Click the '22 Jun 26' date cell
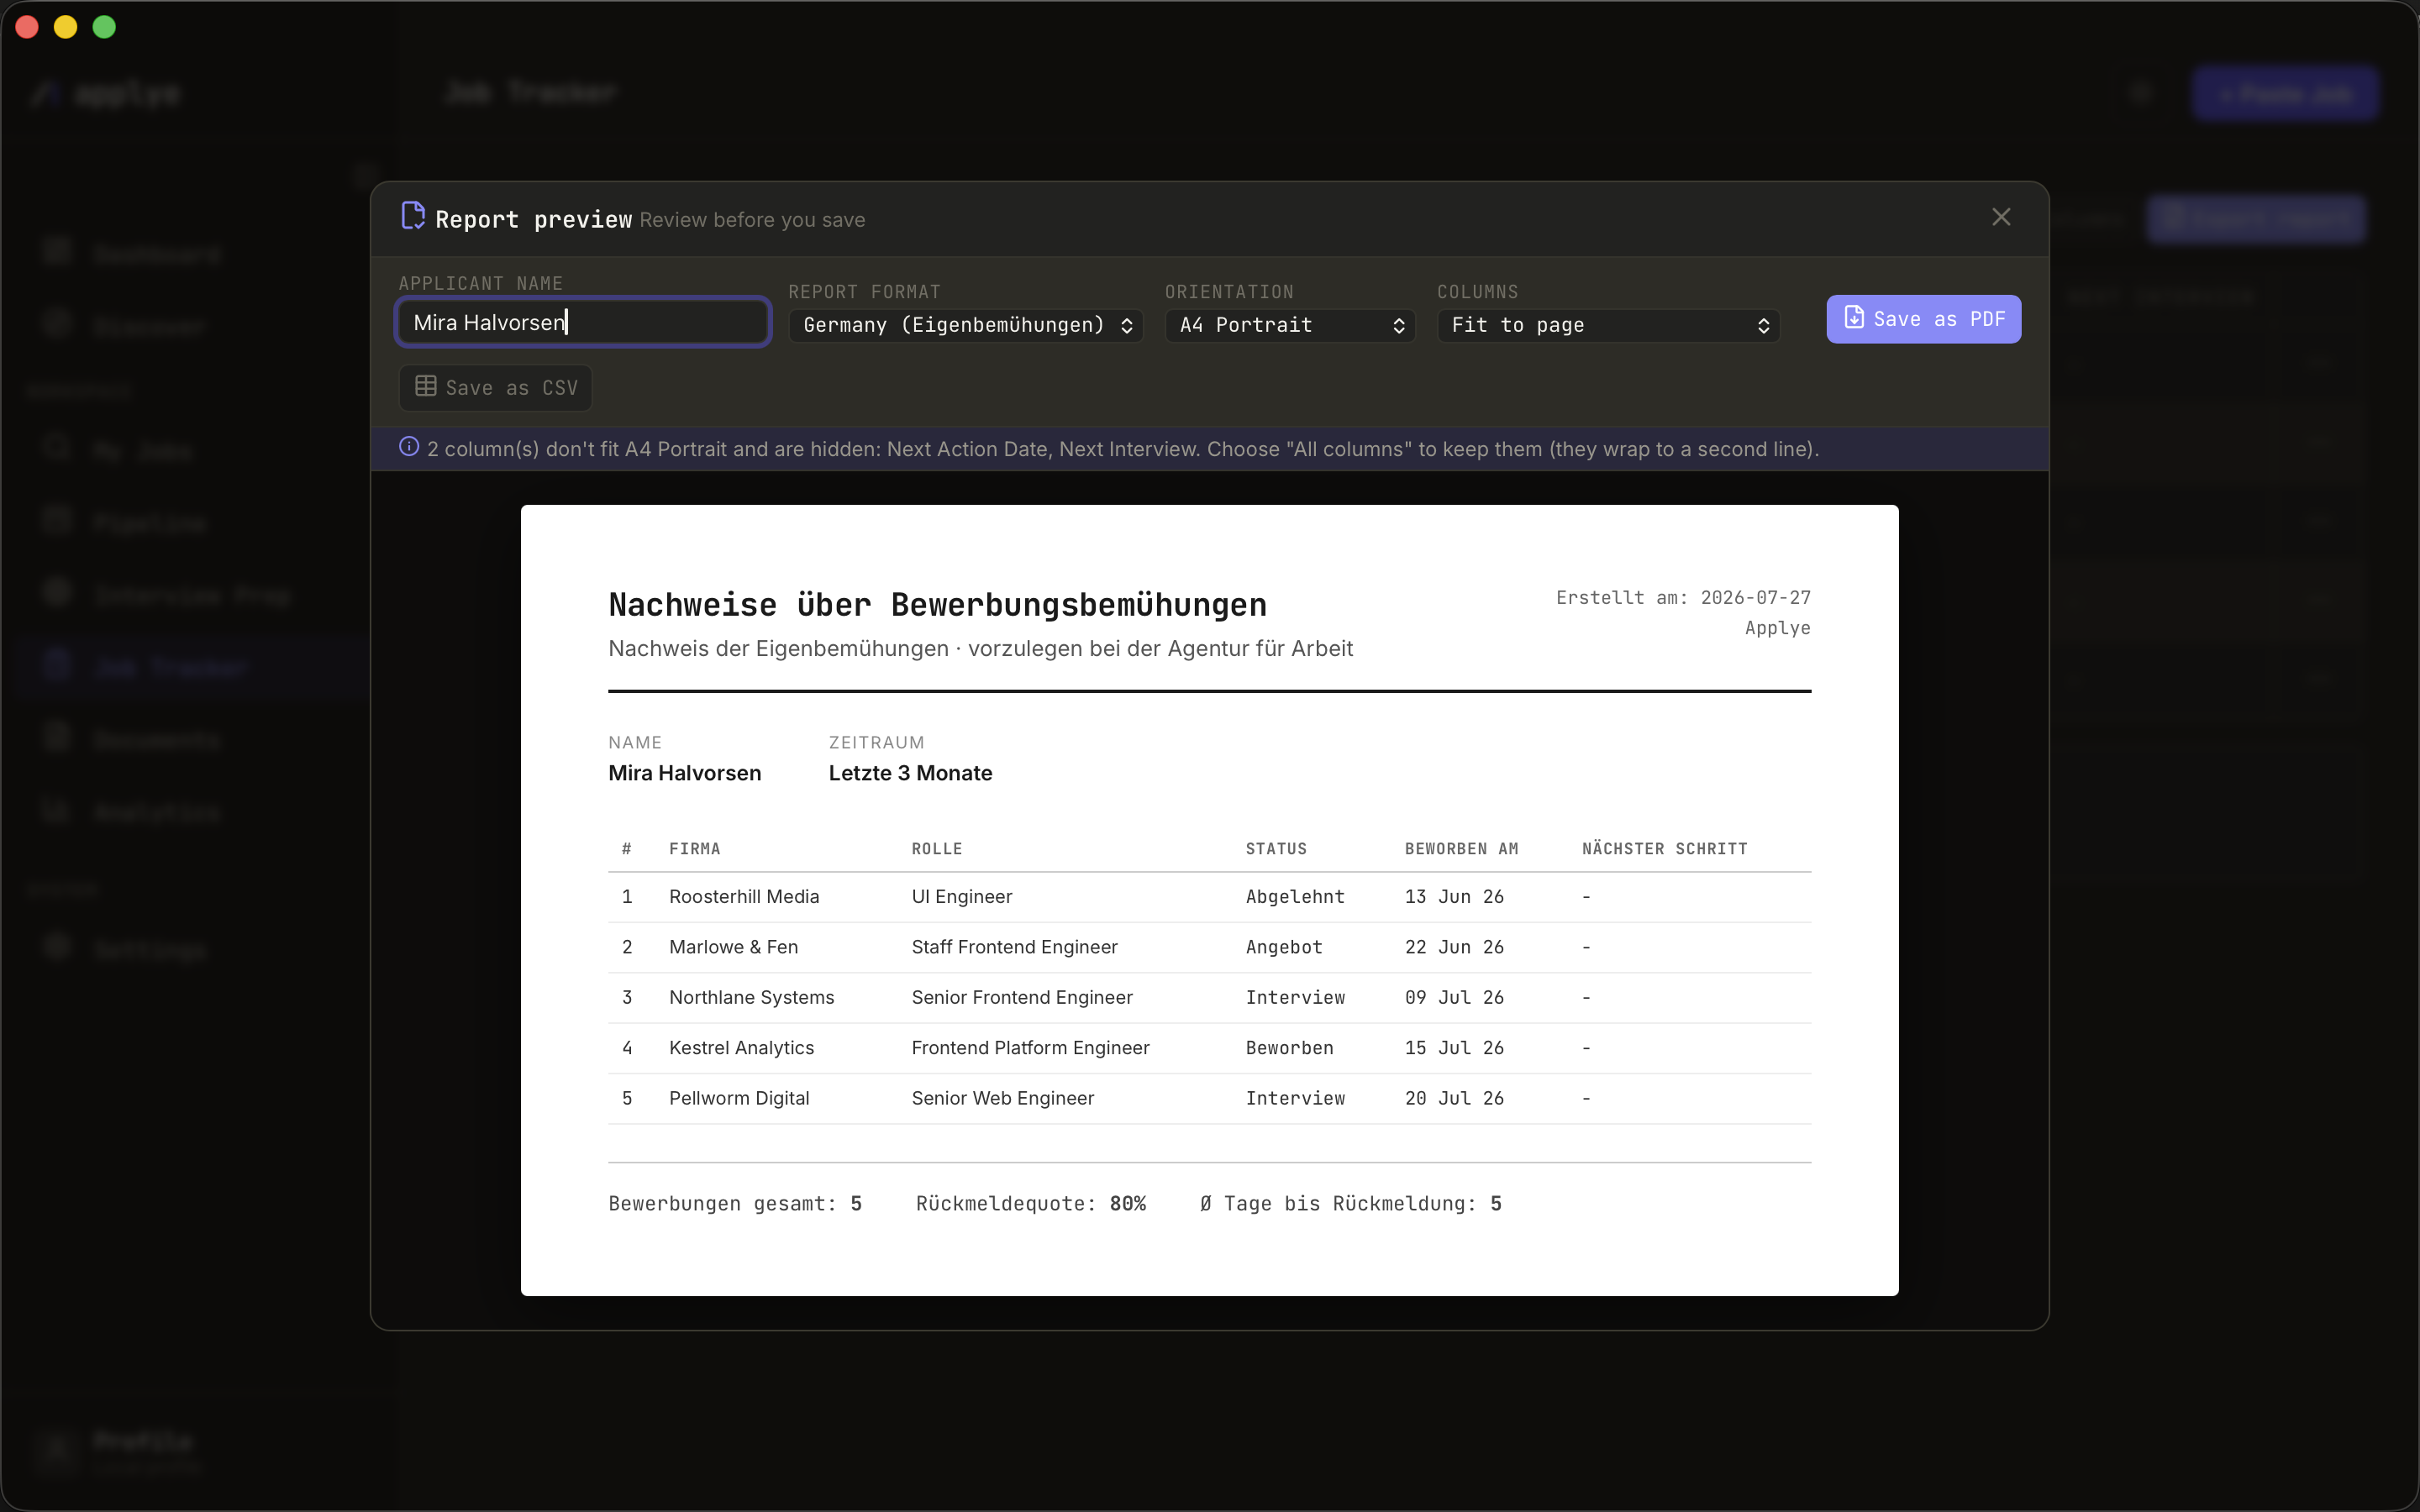Viewport: 2420px width, 1512px height. pos(1454,947)
